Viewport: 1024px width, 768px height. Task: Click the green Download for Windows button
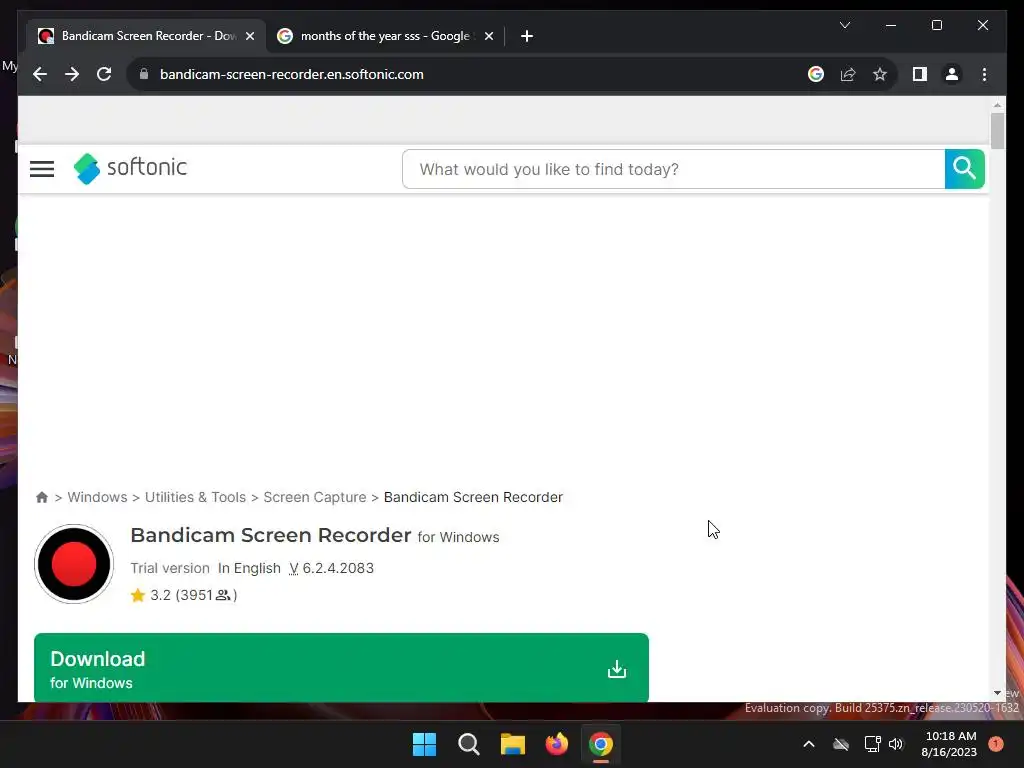(x=341, y=667)
